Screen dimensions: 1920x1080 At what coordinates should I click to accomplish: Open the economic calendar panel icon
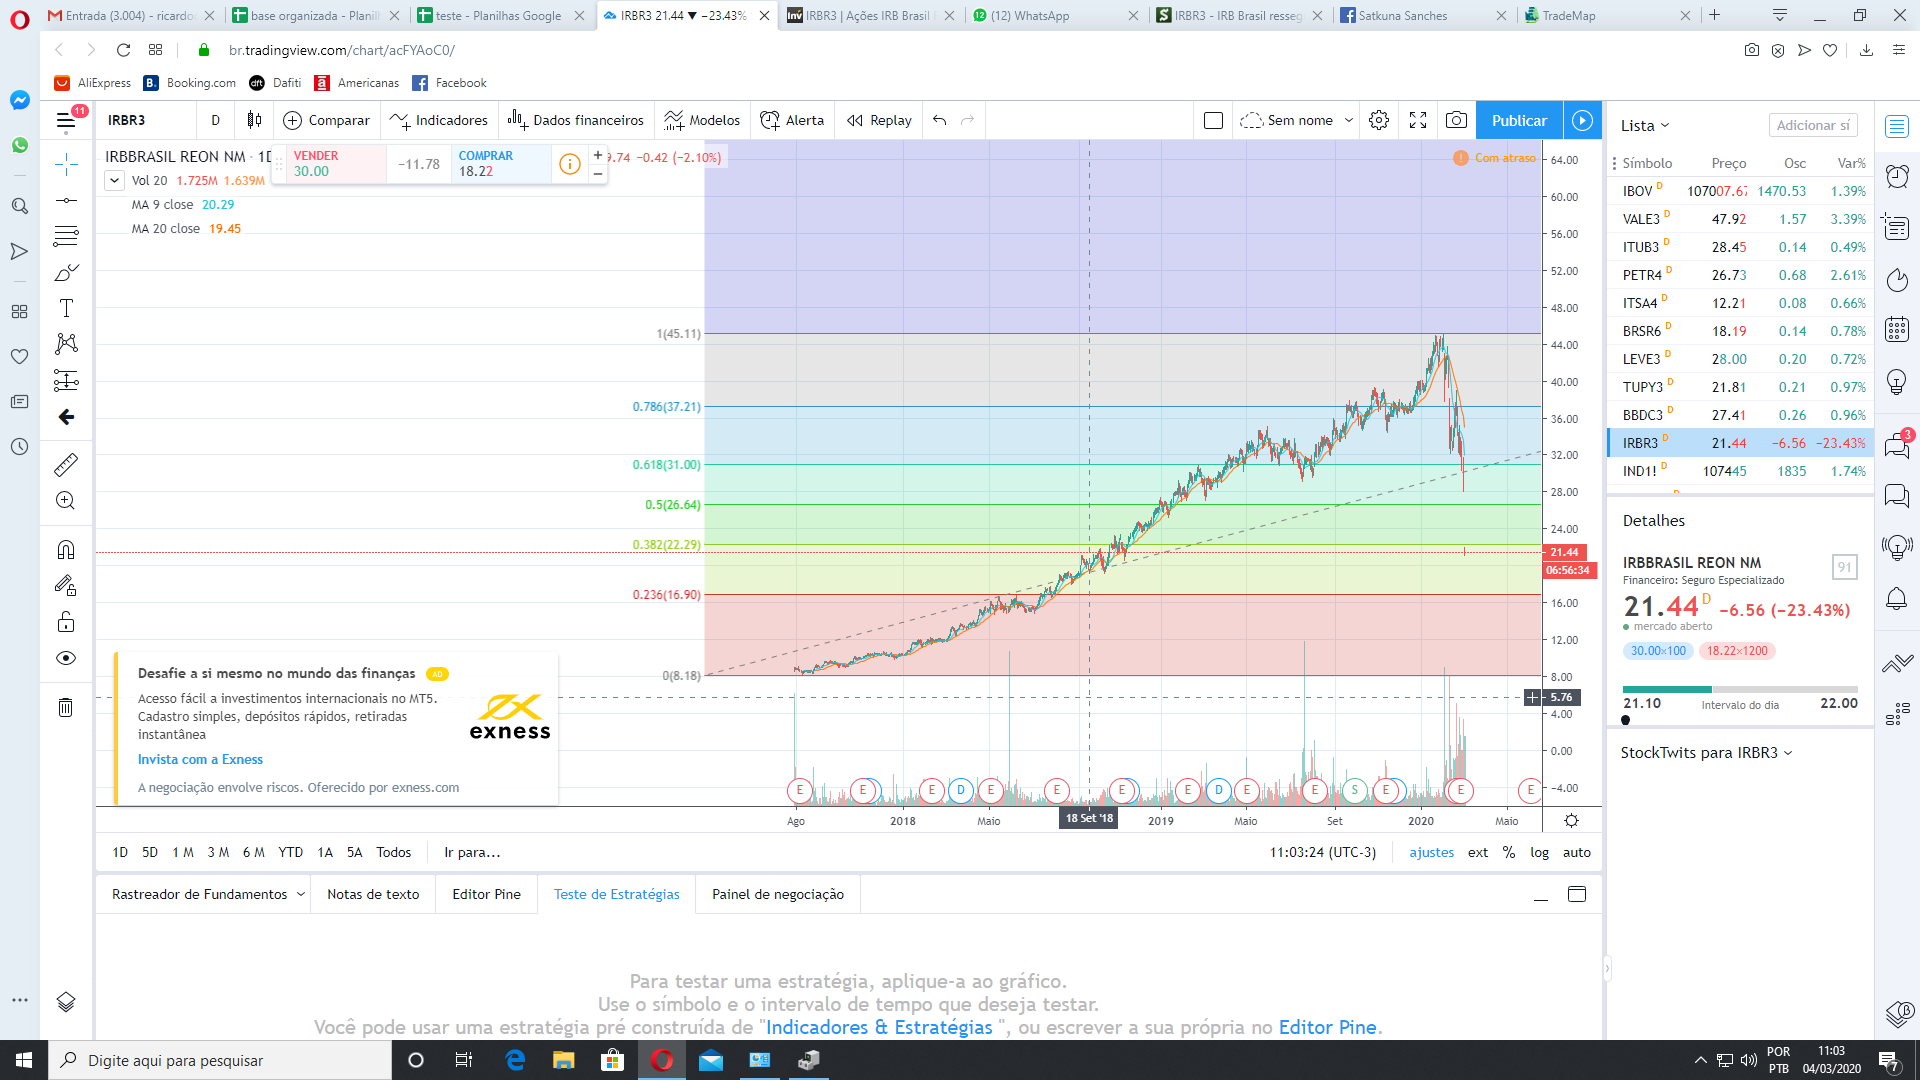1897,329
